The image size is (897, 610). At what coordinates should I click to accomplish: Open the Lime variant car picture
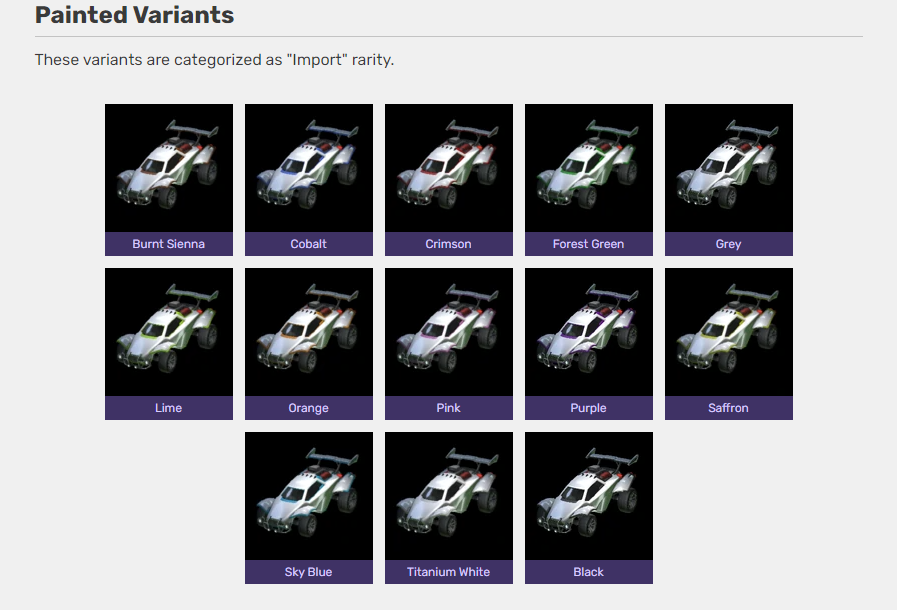coord(168,332)
